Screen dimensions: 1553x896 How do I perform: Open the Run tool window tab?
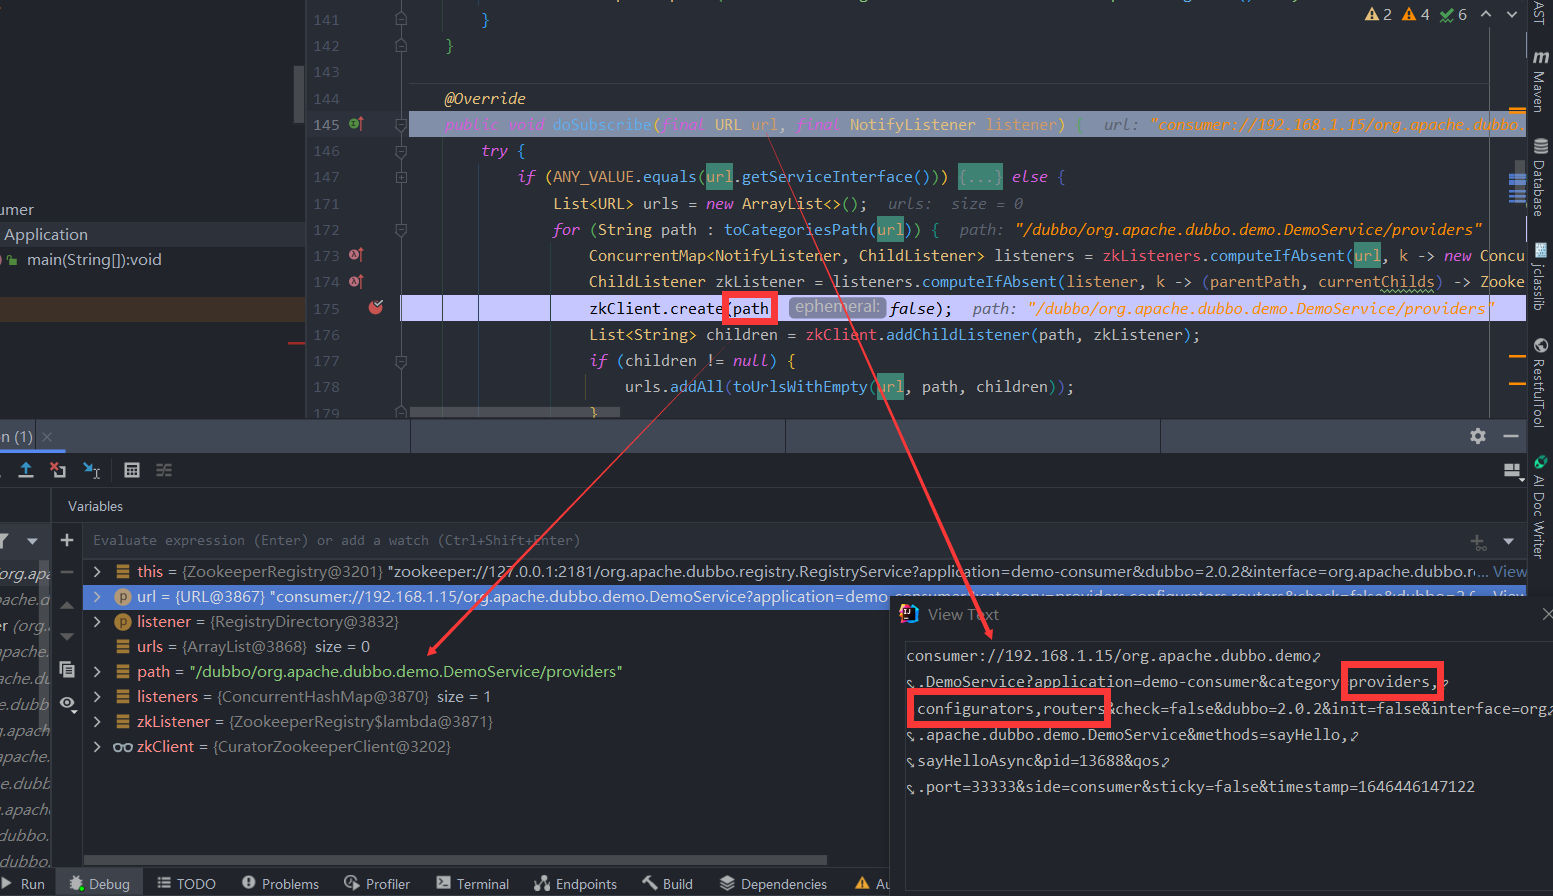pyautogui.click(x=23, y=884)
